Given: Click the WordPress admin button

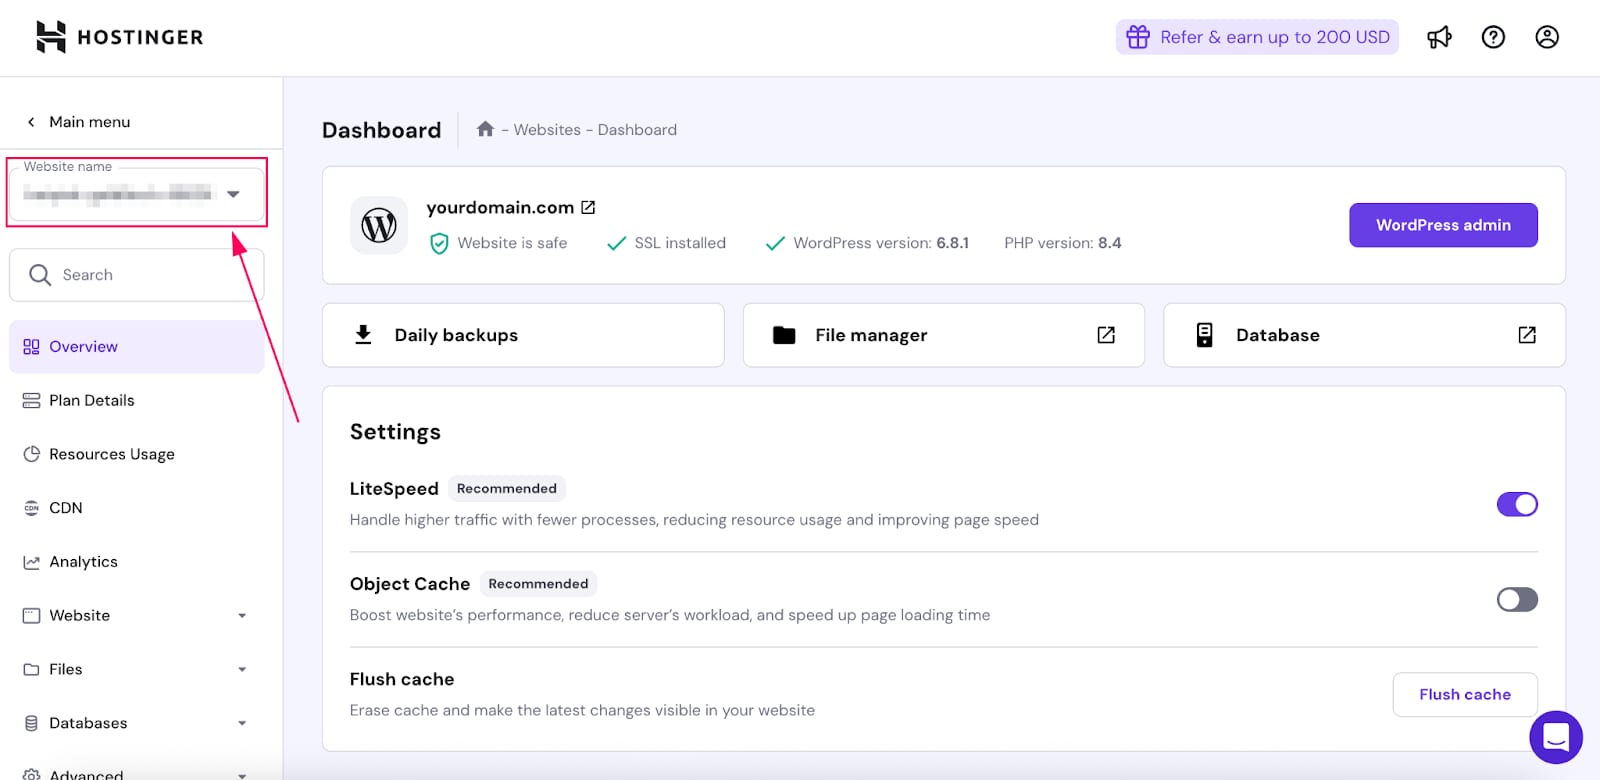Looking at the screenshot, I should (1443, 225).
